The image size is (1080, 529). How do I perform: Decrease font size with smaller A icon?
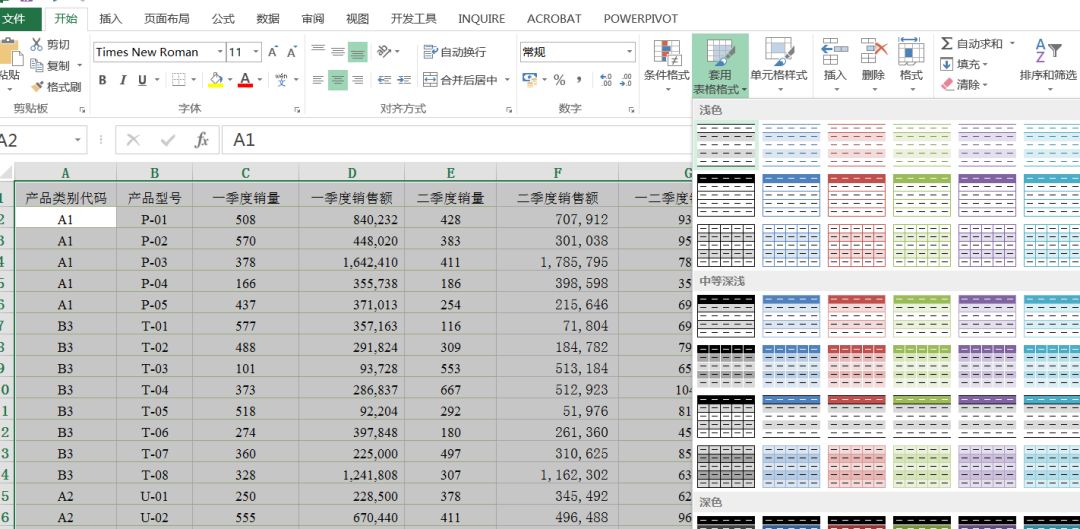[x=292, y=52]
